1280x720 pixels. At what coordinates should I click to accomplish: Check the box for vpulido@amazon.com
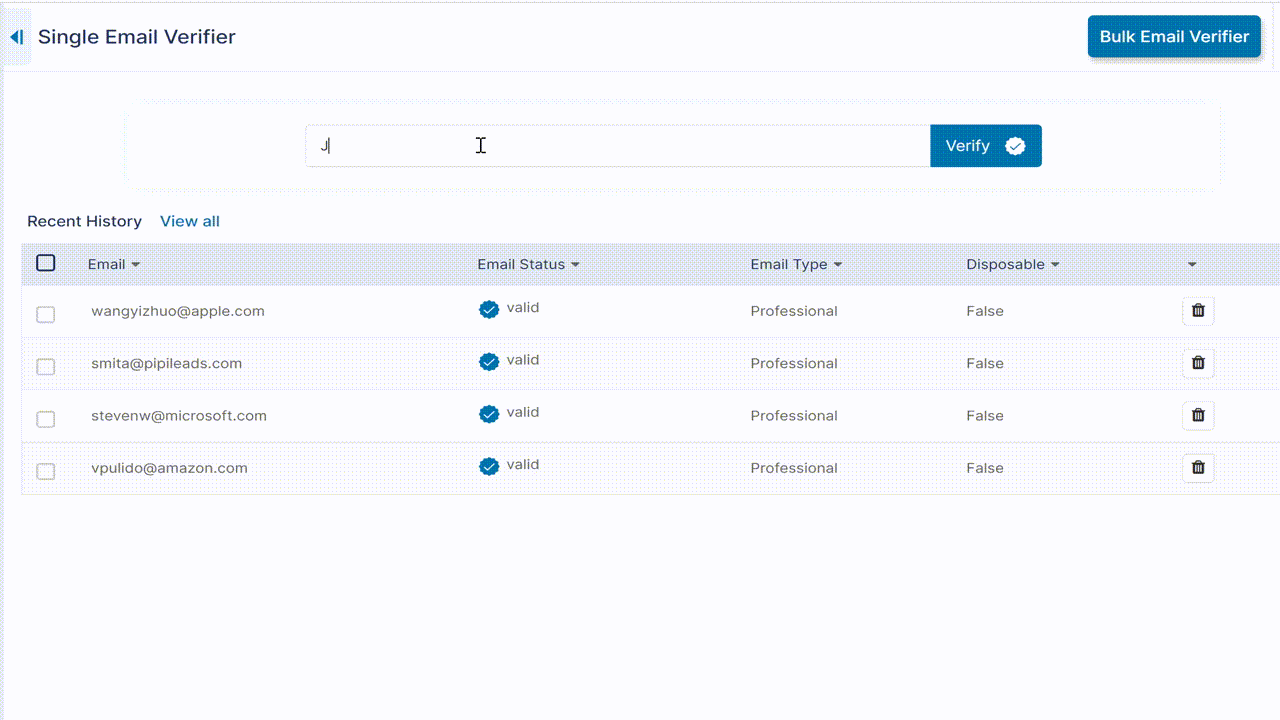pyautogui.click(x=46, y=471)
